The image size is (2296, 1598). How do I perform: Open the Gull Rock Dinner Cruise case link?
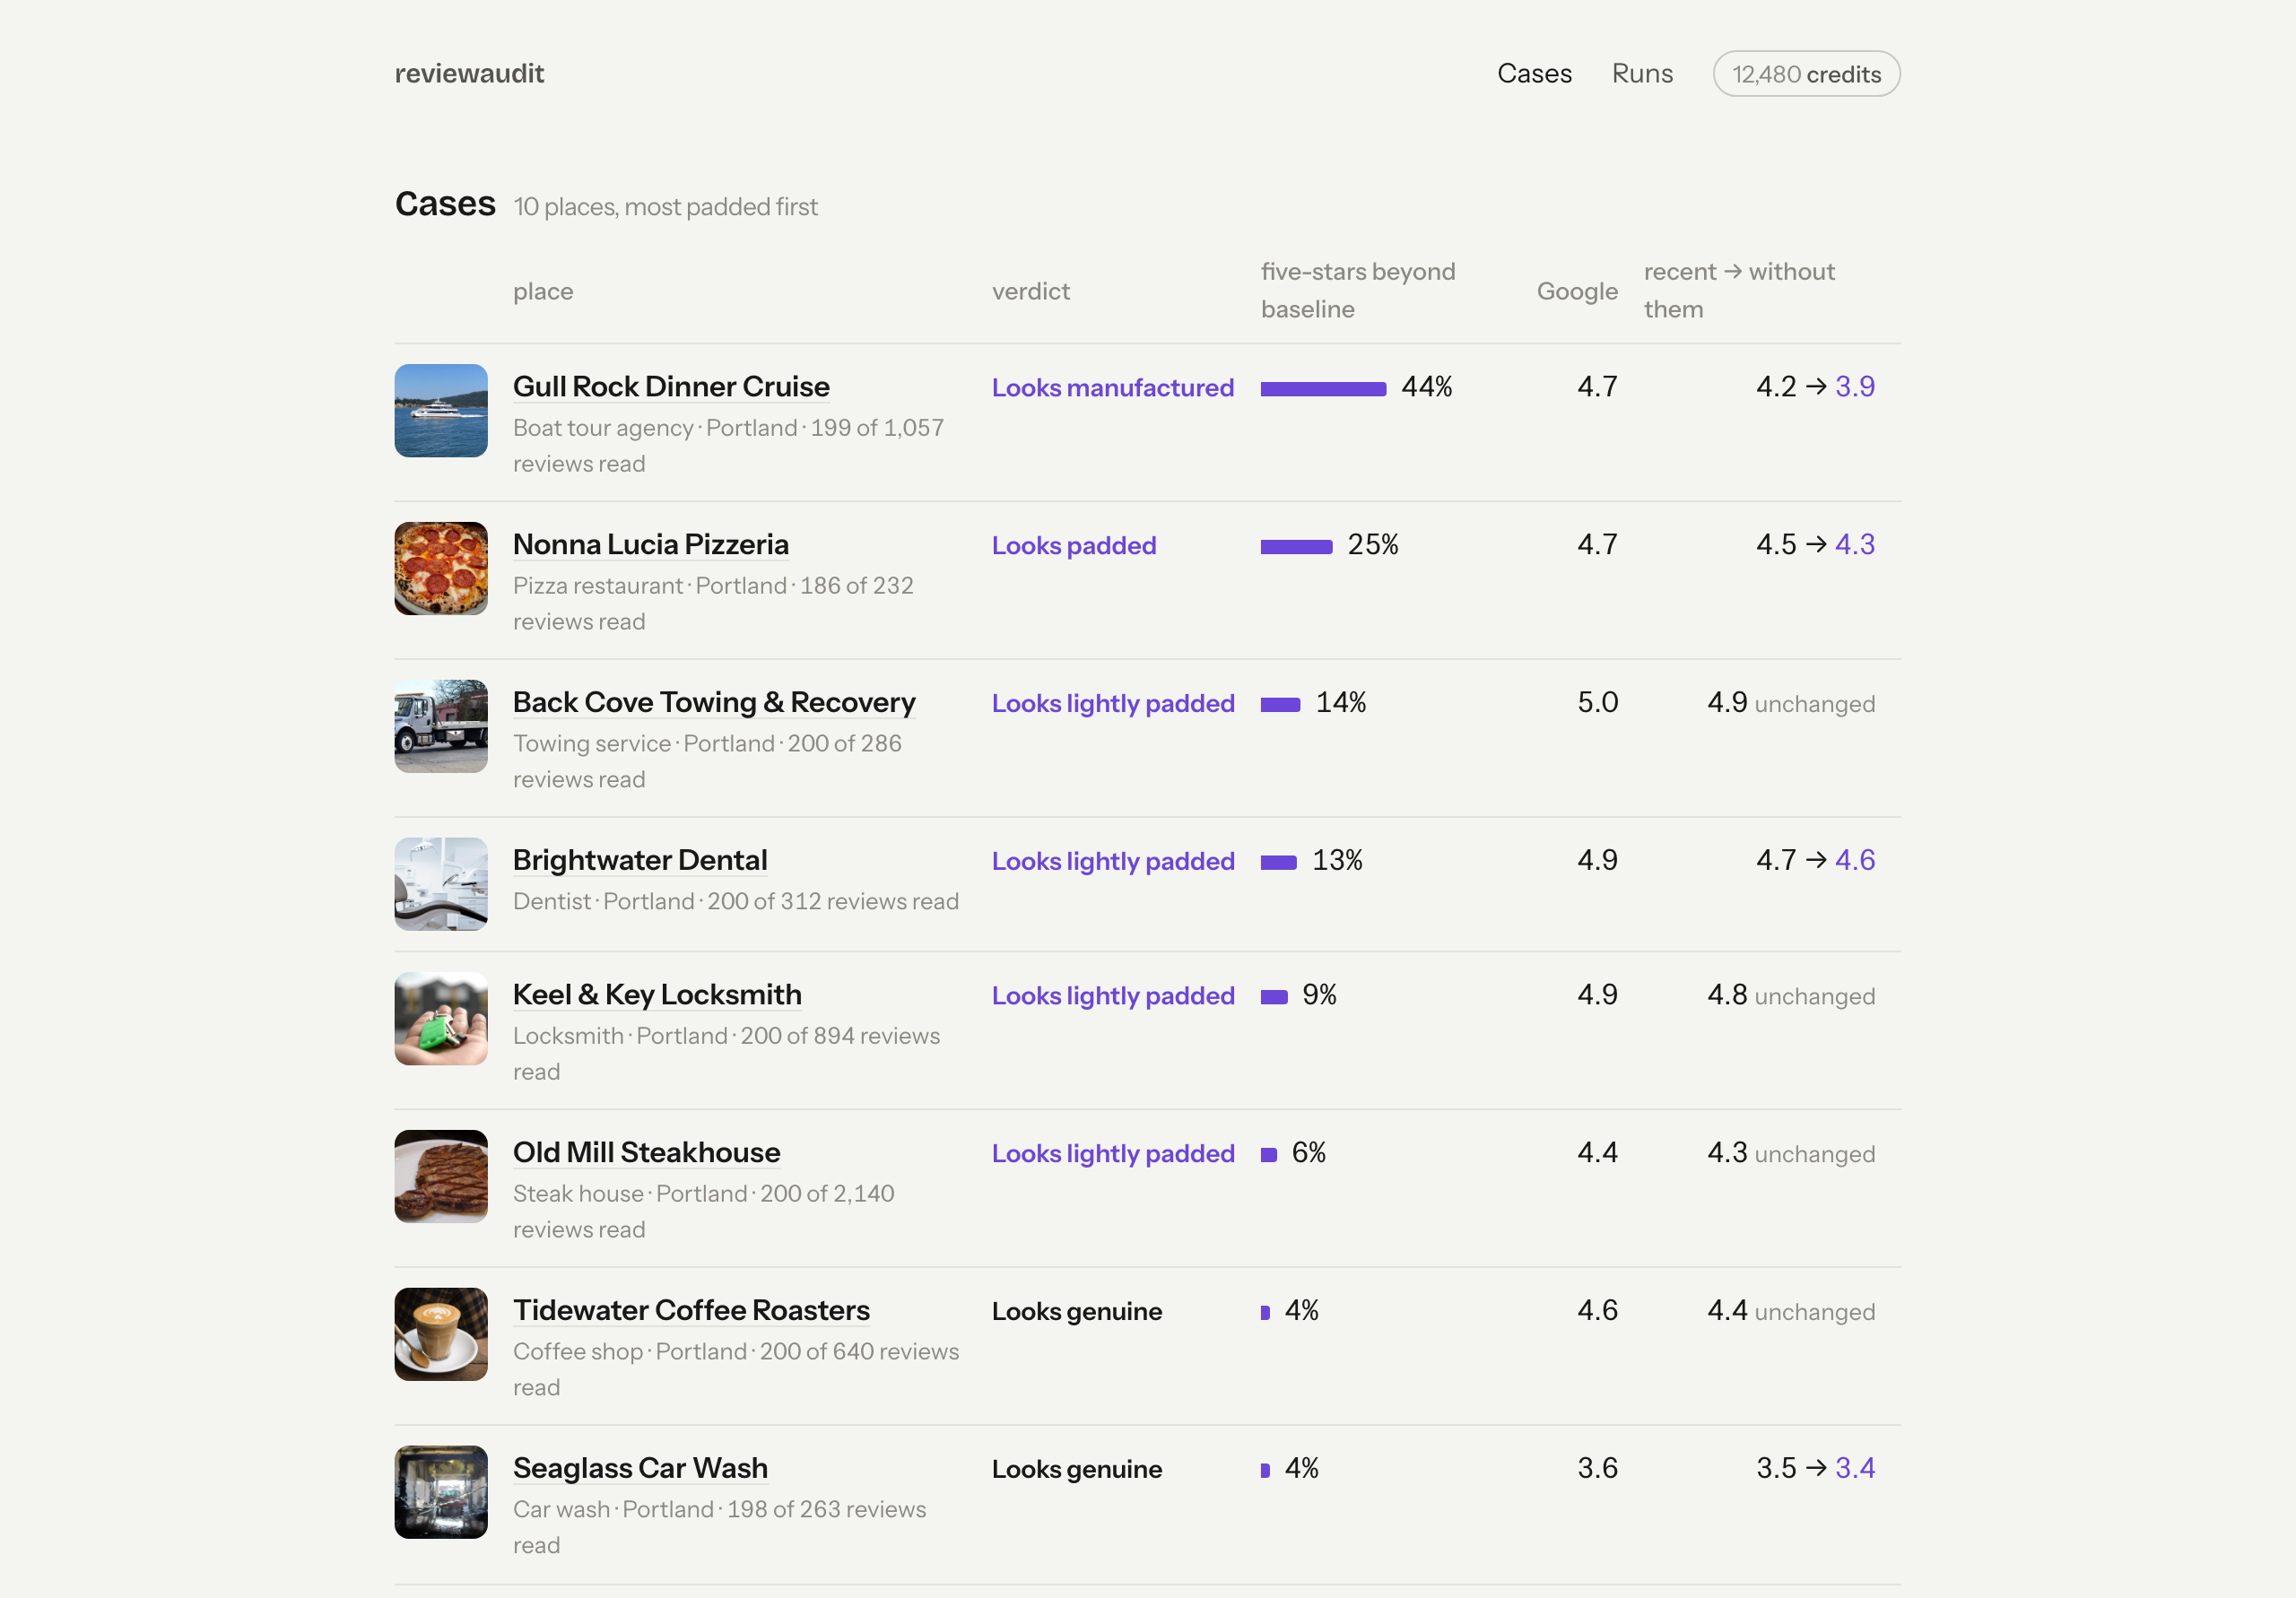tap(671, 387)
